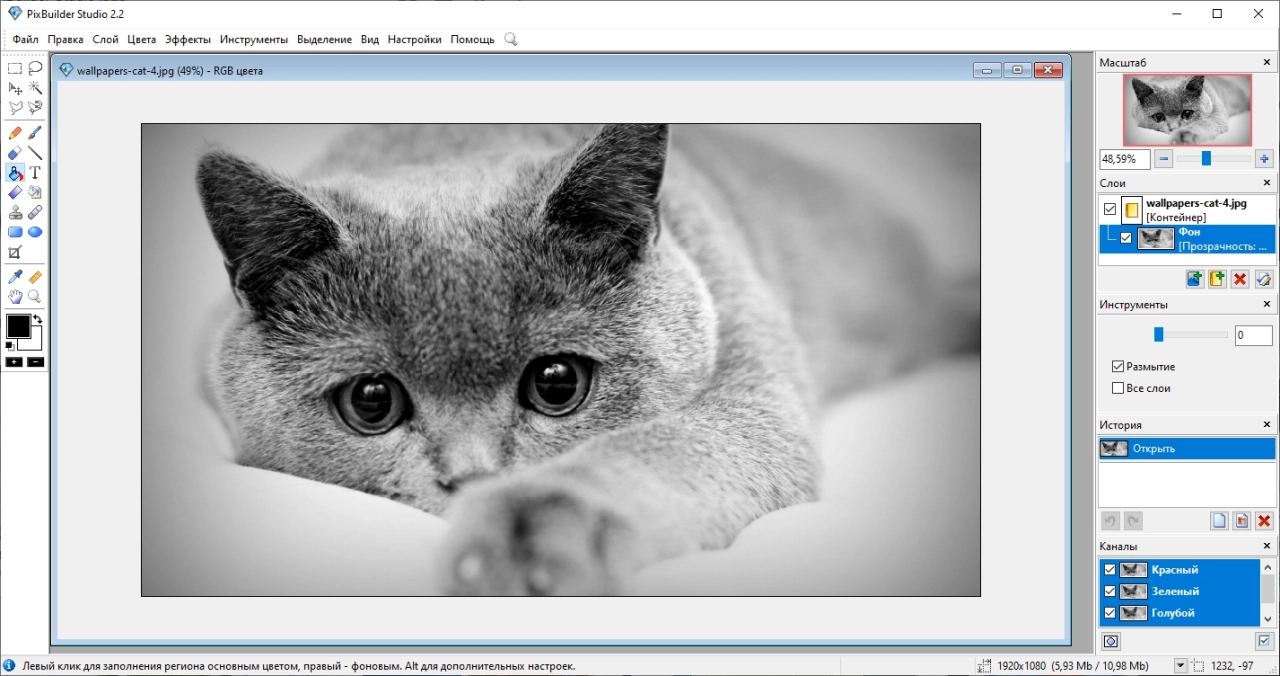Click the search magnifier in menu bar
This screenshot has height=676, width=1280.
pos(511,39)
